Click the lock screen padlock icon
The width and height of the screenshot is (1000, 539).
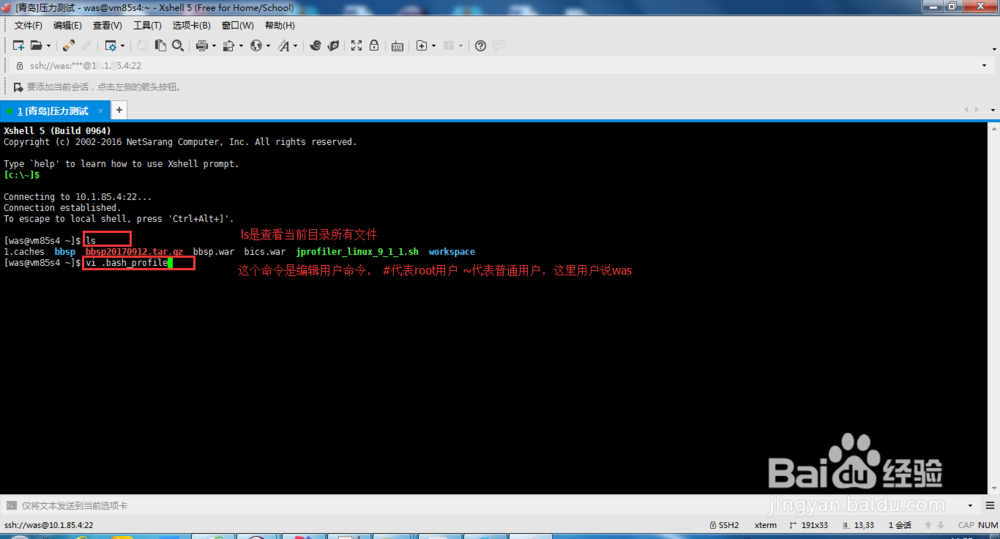[374, 45]
